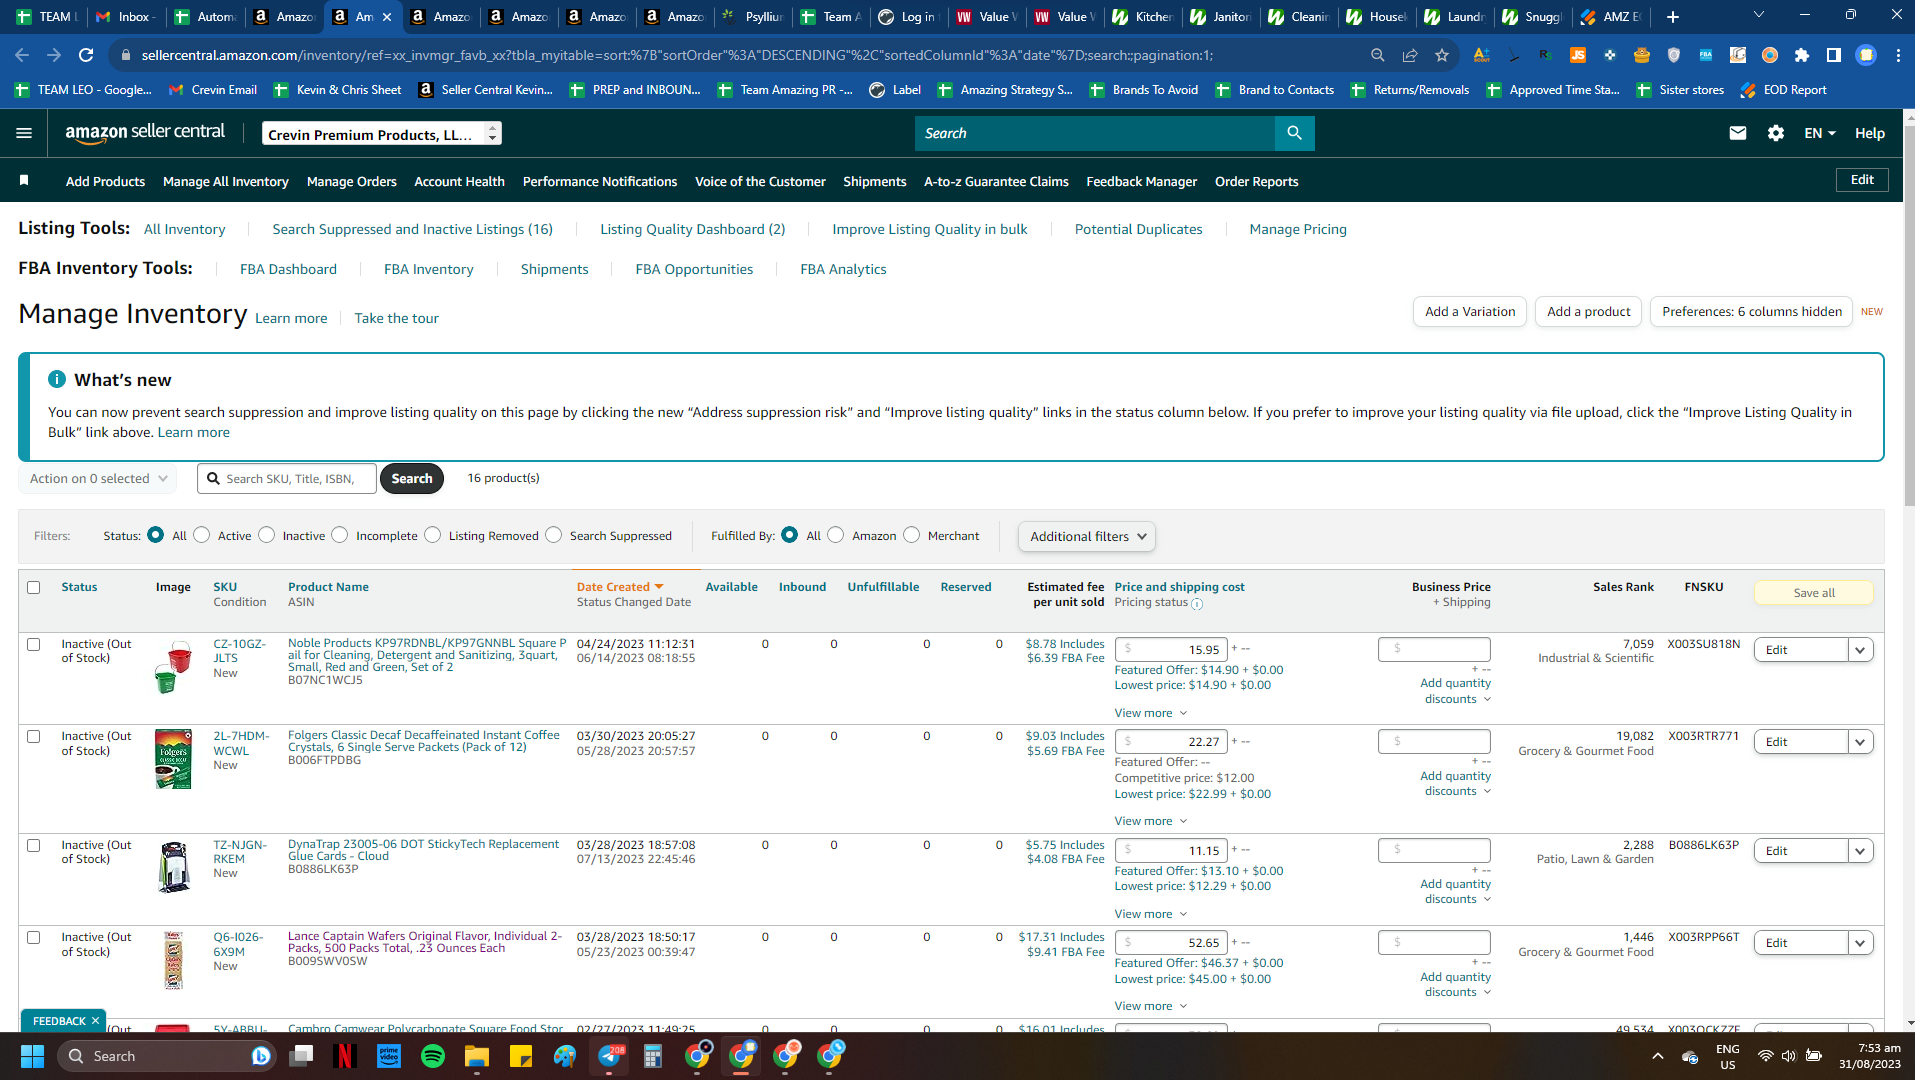Open the Potential Duplicates link
Image resolution: width=1915 pixels, height=1080 pixels.
point(1139,229)
